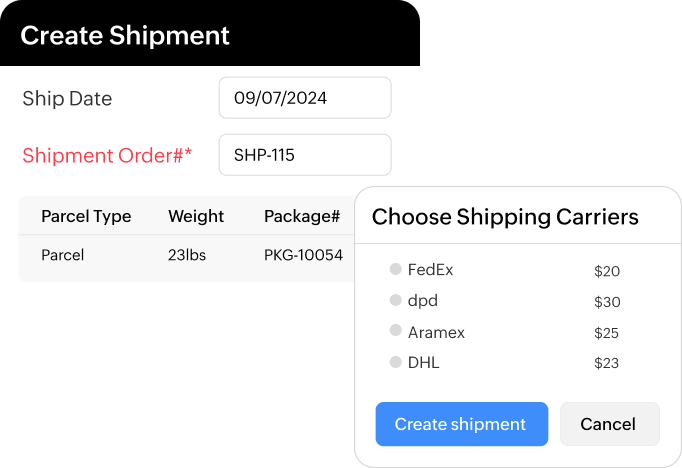
Task: Click the $25 Aramex price
Action: click(x=607, y=333)
